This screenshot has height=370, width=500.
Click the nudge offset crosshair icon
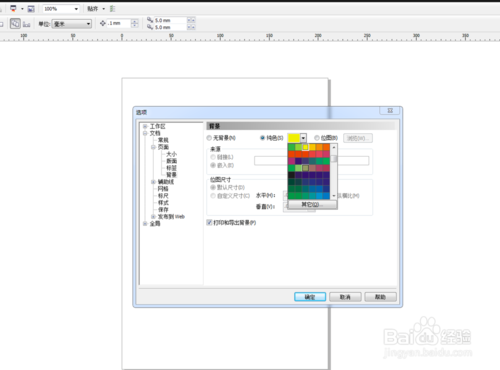(103, 23)
